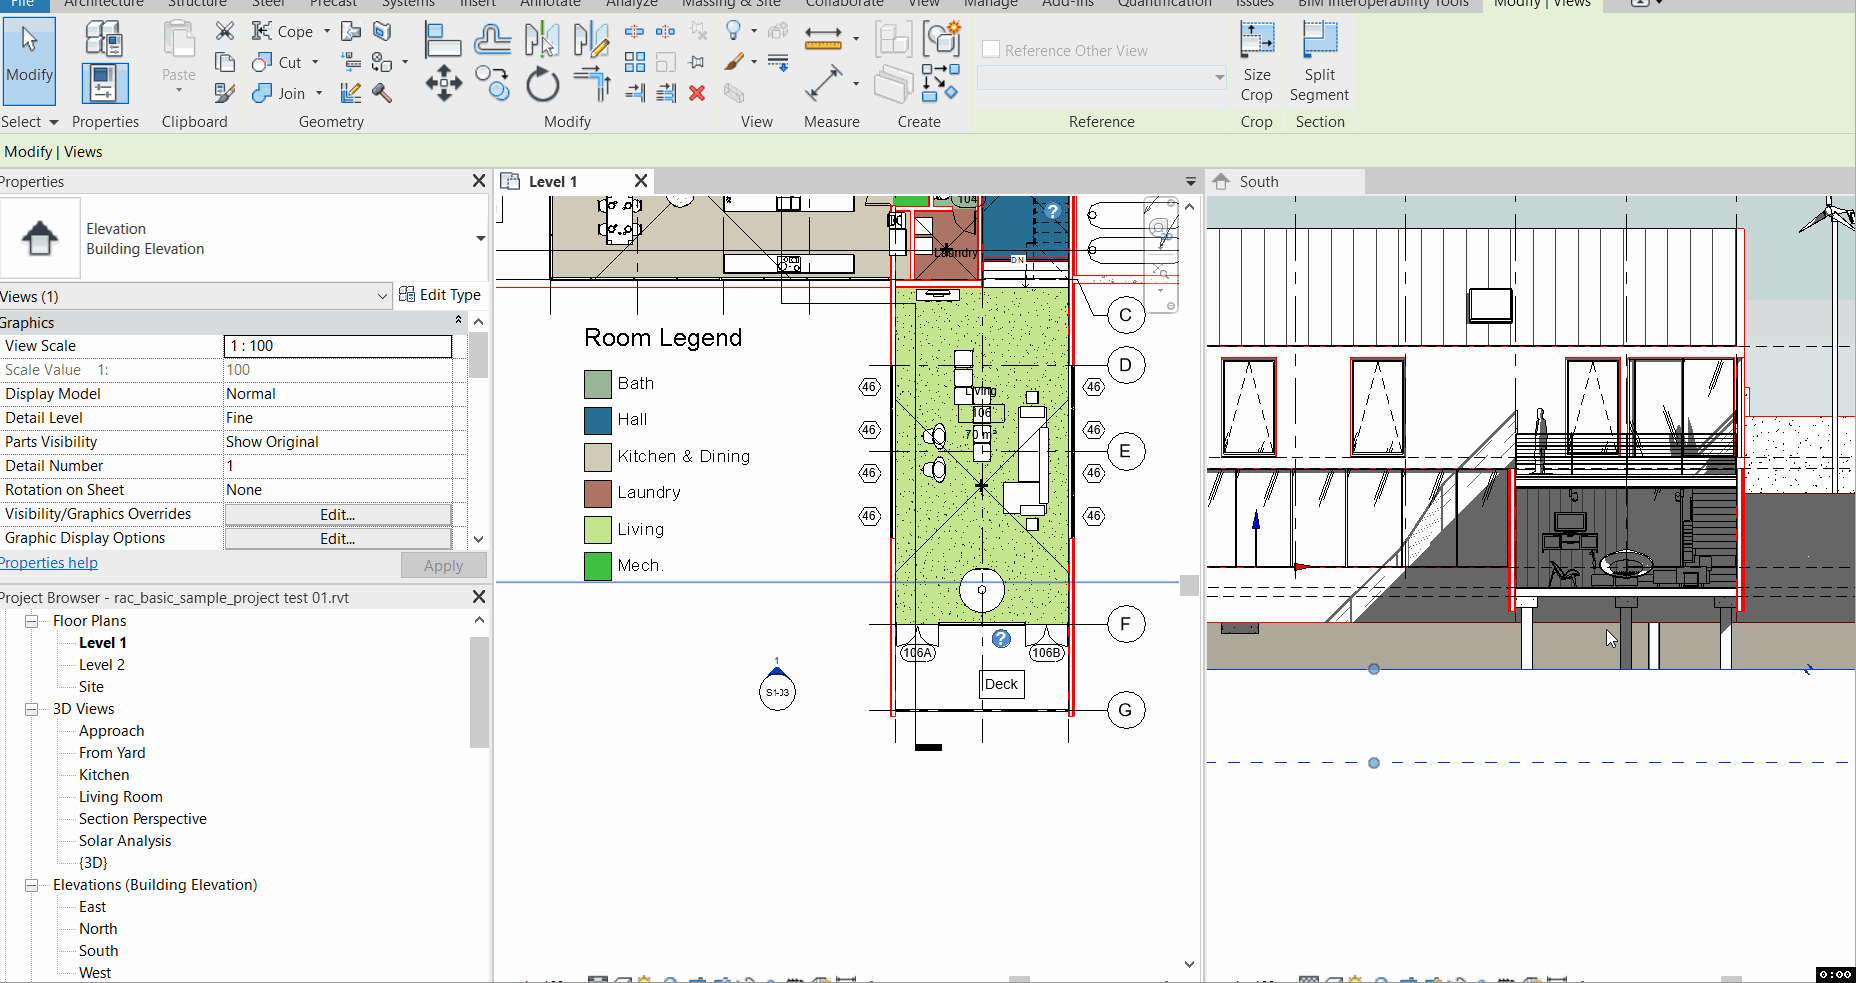The width and height of the screenshot is (1856, 983).
Task: Select the Align tool
Action: coord(443,39)
